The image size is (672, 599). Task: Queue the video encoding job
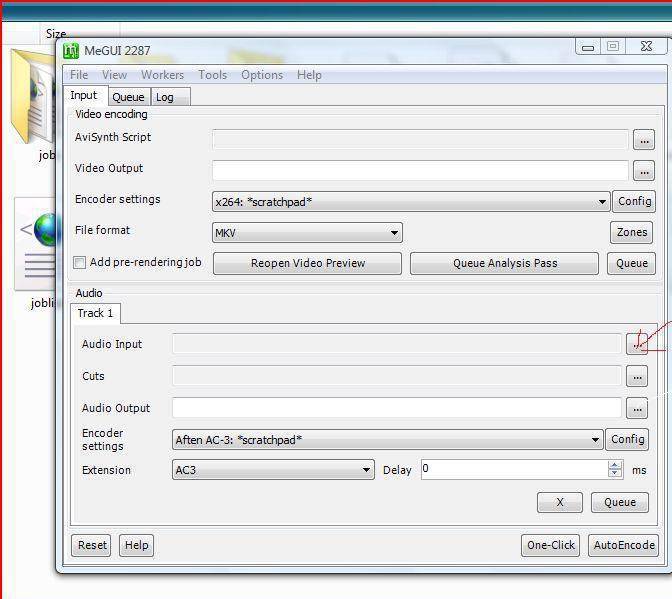[631, 263]
